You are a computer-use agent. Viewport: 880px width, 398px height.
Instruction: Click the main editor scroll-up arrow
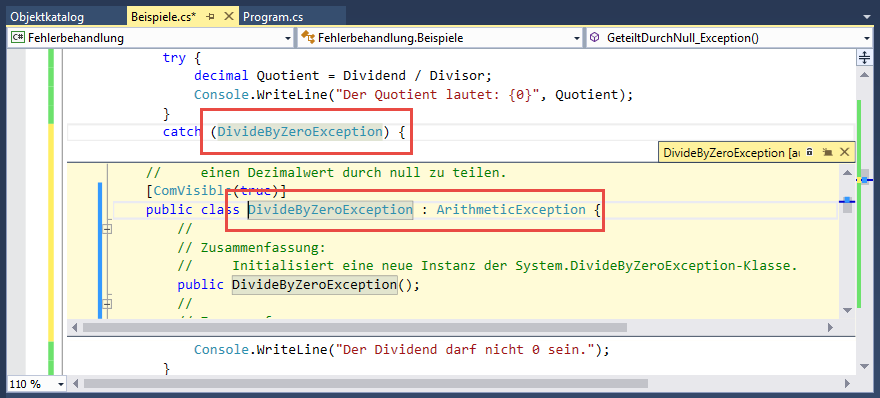[864, 74]
